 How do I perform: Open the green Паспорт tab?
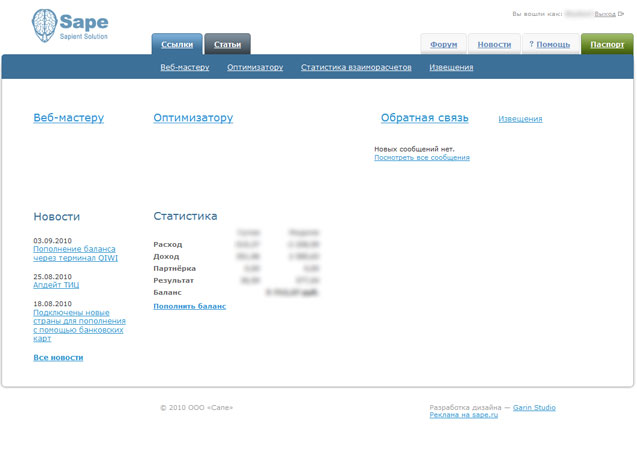(607, 44)
